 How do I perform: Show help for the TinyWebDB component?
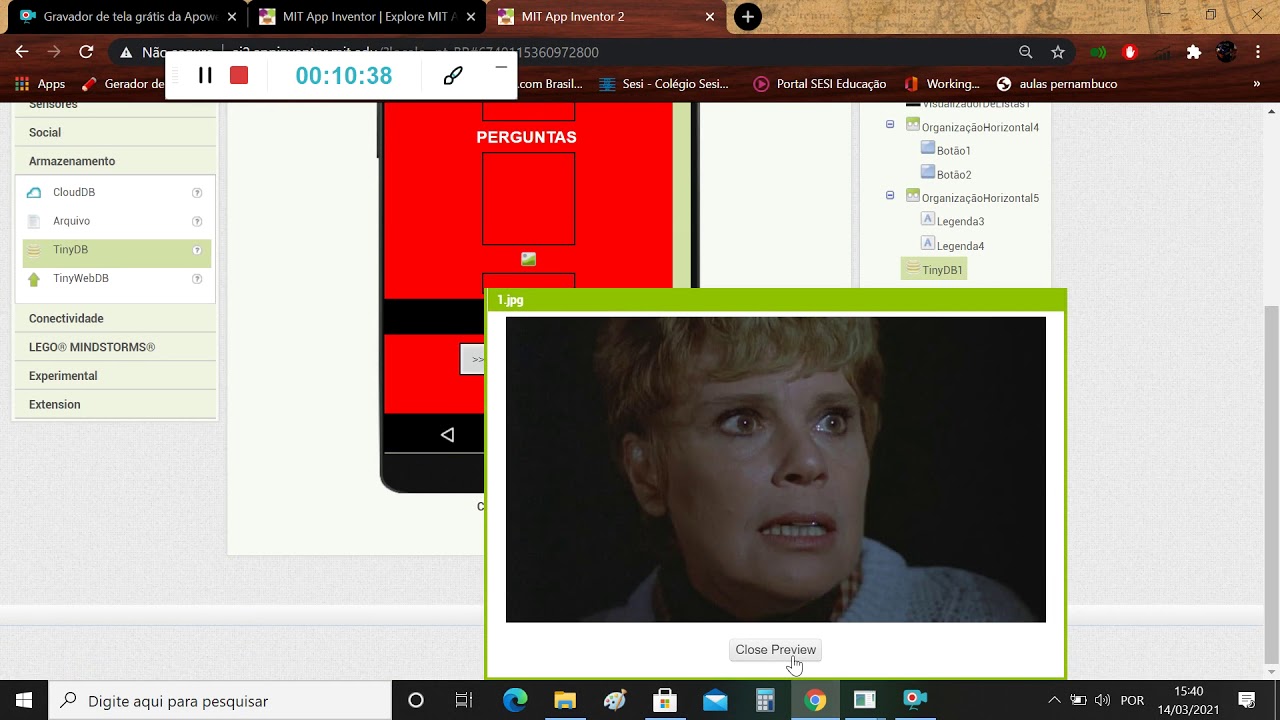[x=197, y=279]
